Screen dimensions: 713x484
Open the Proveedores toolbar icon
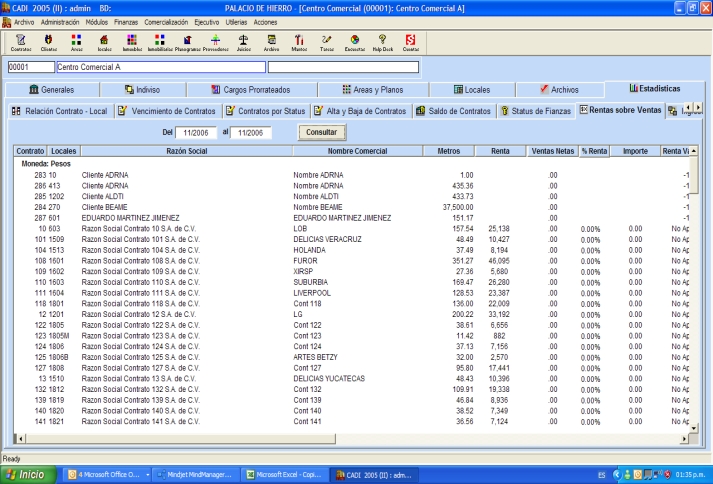(x=215, y=42)
